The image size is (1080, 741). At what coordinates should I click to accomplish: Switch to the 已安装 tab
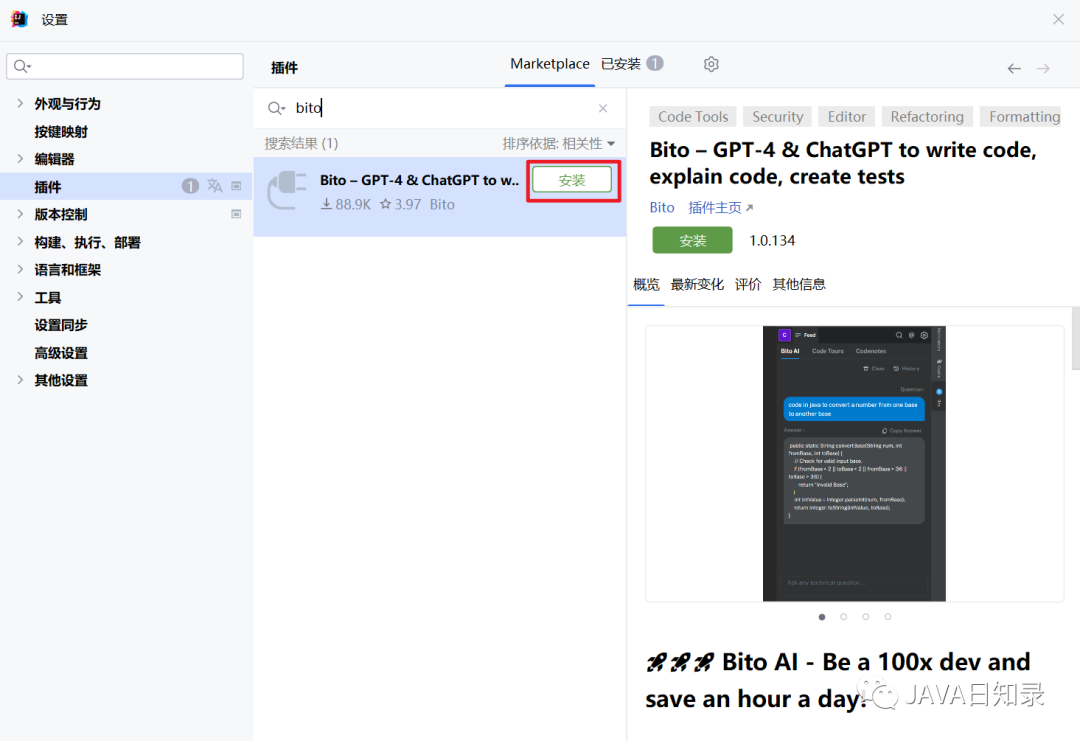(x=621, y=64)
